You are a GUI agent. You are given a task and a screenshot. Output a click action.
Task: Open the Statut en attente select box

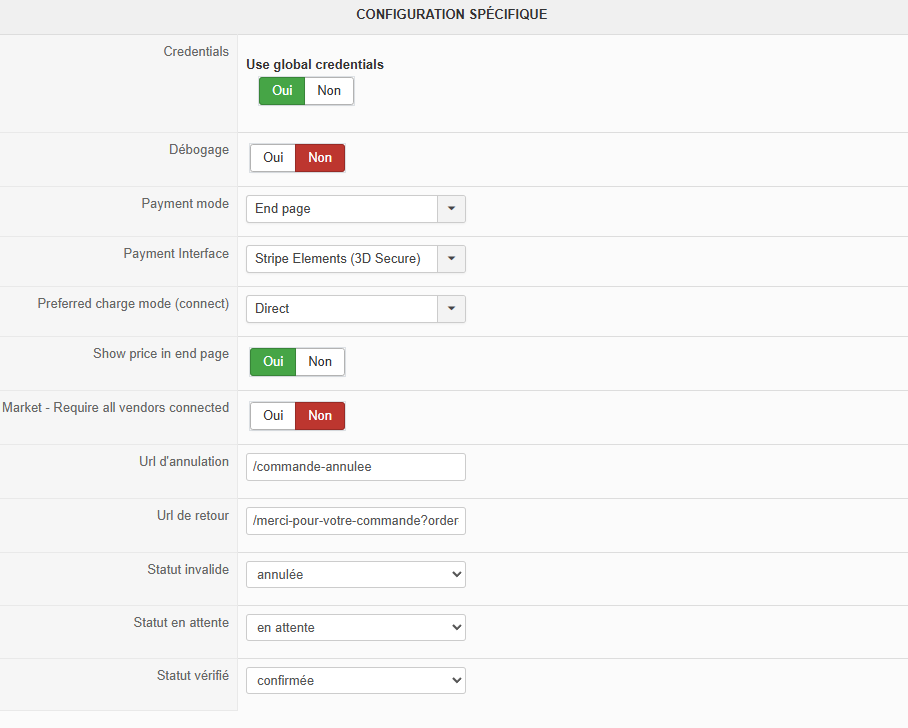[355, 628]
